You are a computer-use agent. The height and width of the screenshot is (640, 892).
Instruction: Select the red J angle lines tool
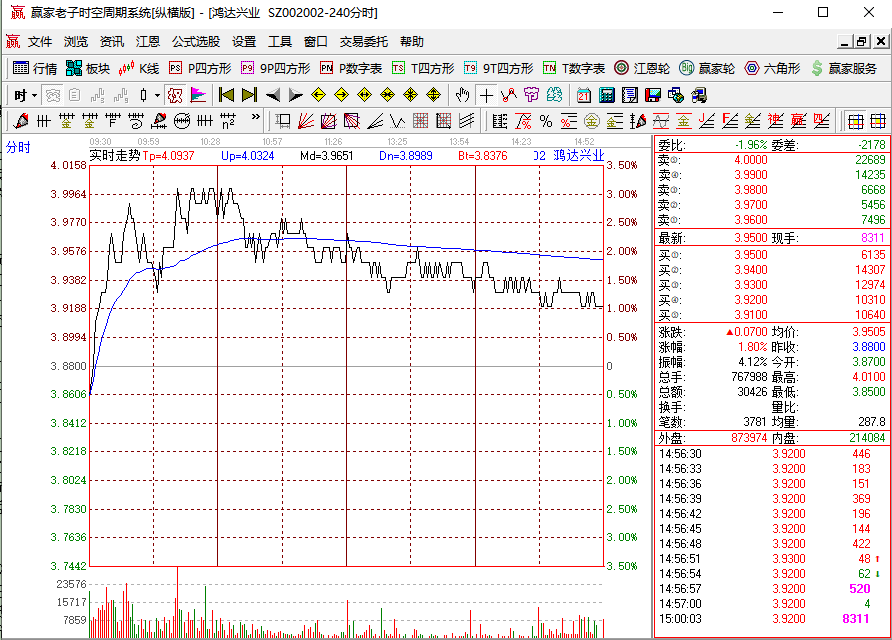(707, 121)
